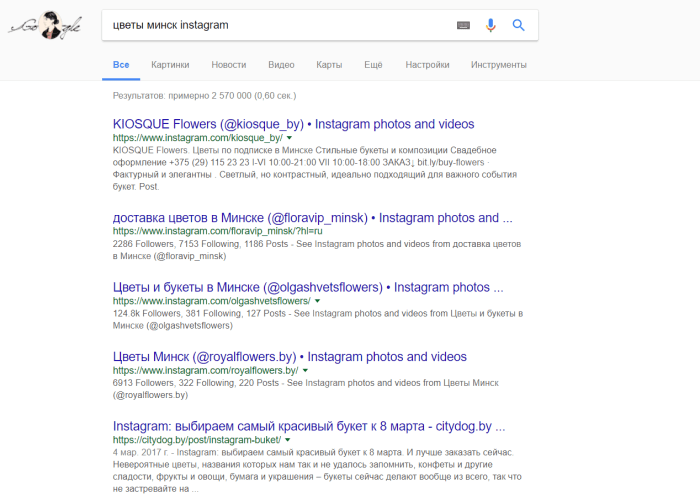
Task: Open the 'Новости' tab
Action: [x=229, y=65]
